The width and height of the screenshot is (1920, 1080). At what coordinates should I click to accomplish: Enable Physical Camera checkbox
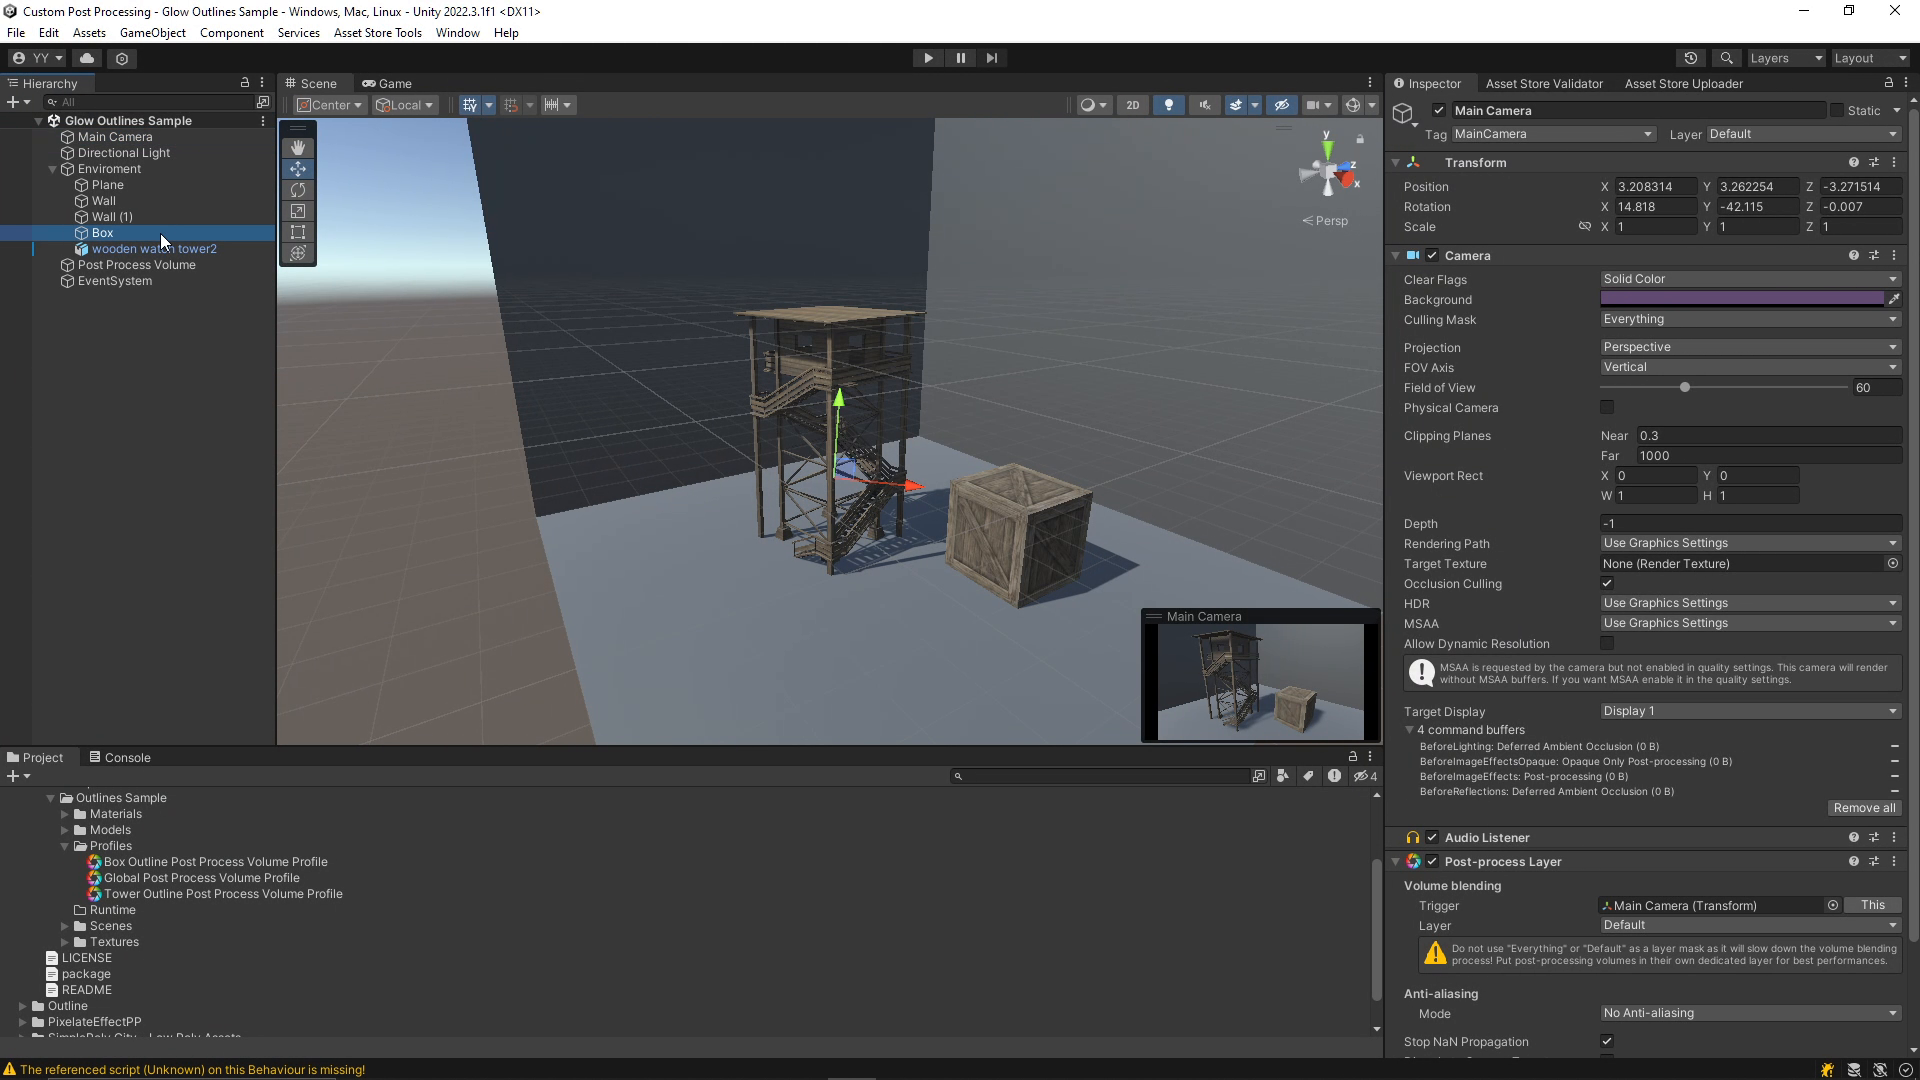(1607, 408)
